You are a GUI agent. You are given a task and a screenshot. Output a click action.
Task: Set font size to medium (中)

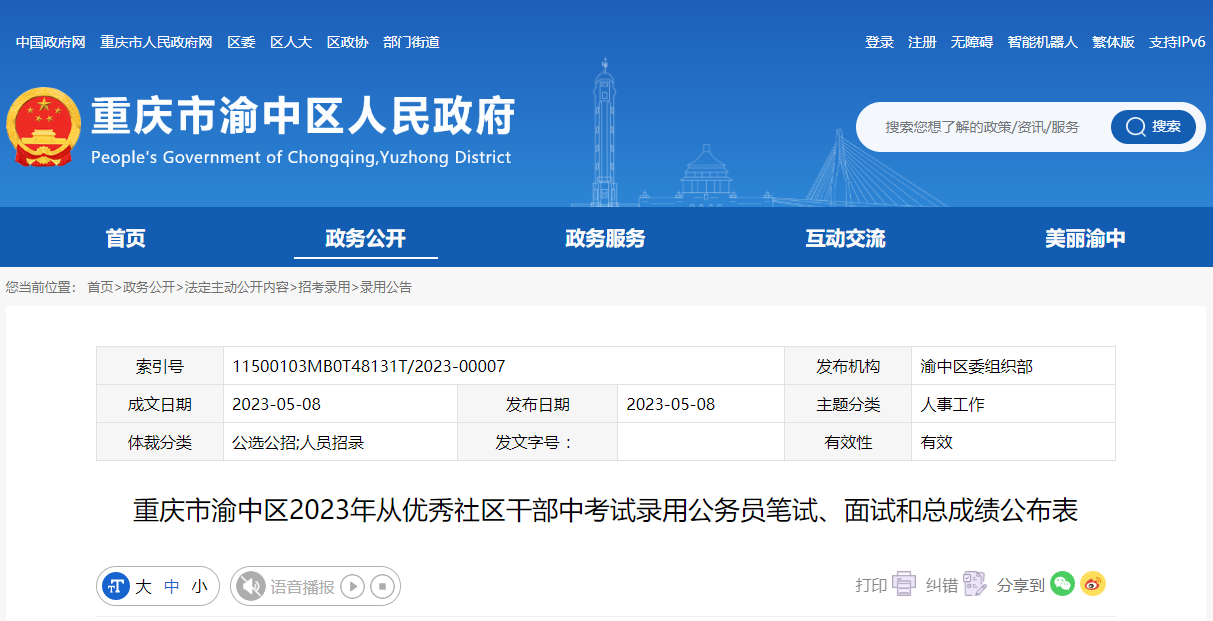point(172,587)
